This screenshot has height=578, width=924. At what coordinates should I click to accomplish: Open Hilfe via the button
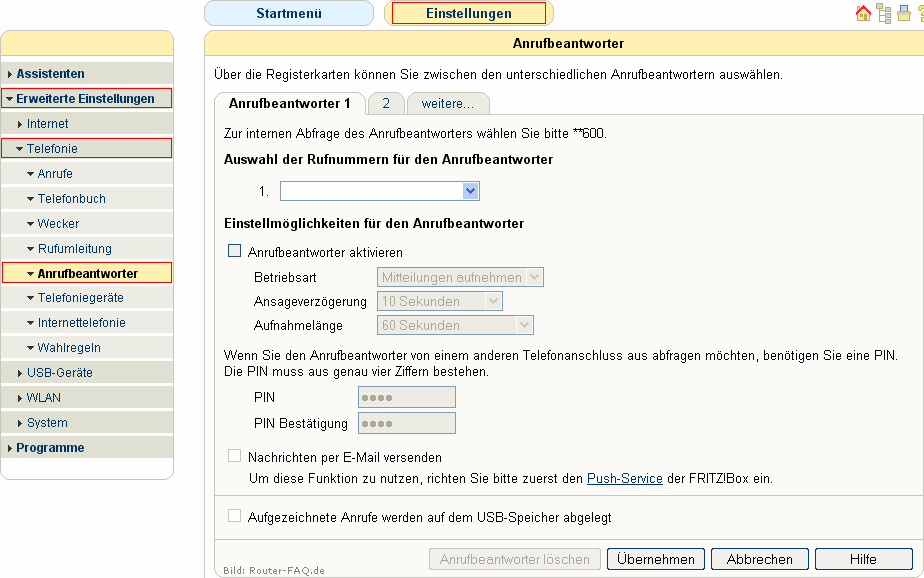tap(863, 559)
